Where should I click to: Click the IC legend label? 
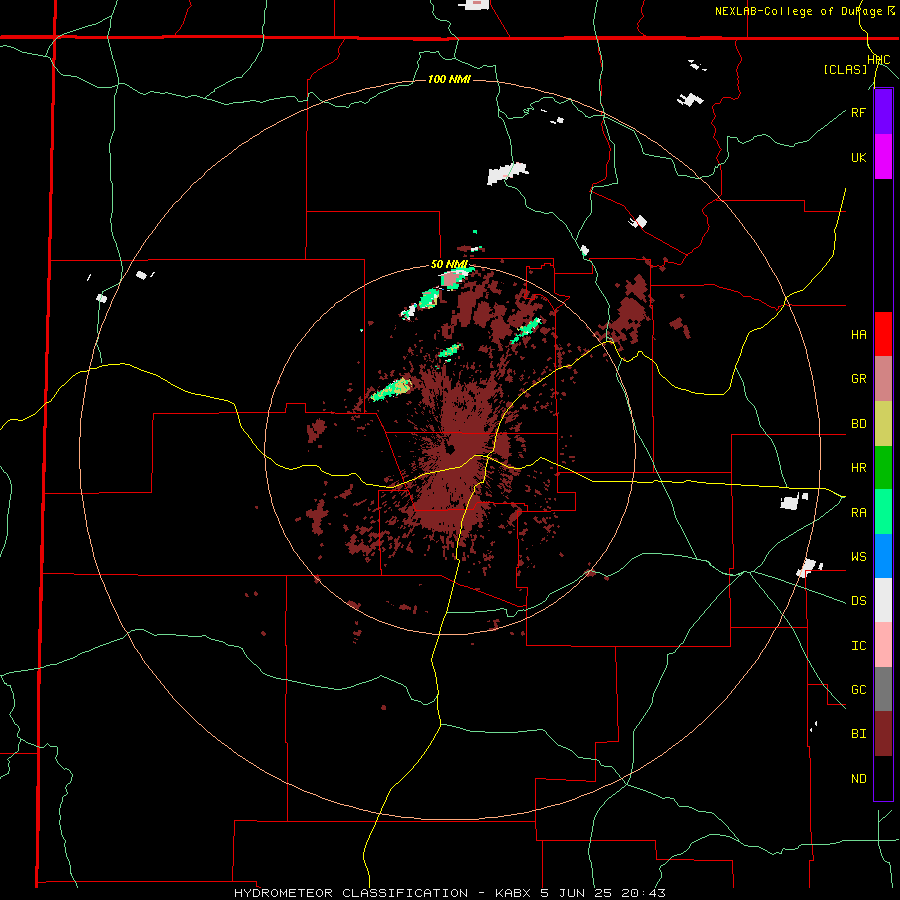coord(858,646)
